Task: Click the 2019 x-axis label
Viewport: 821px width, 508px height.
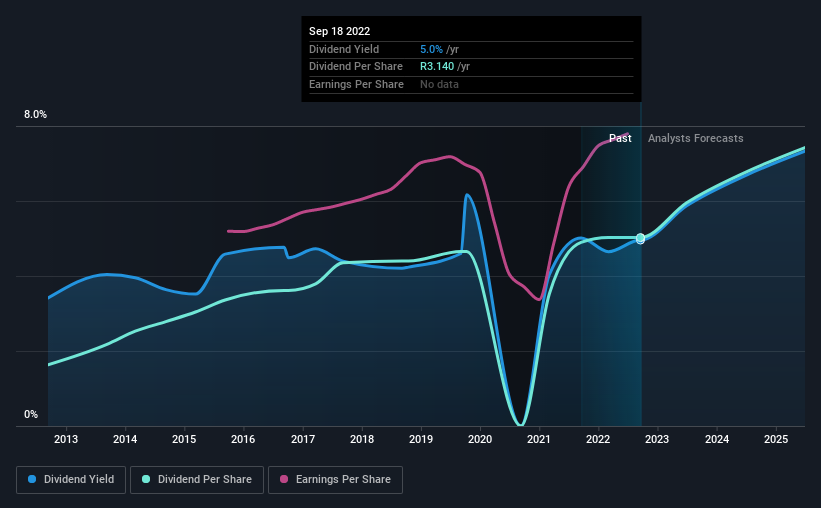Action: coord(421,439)
